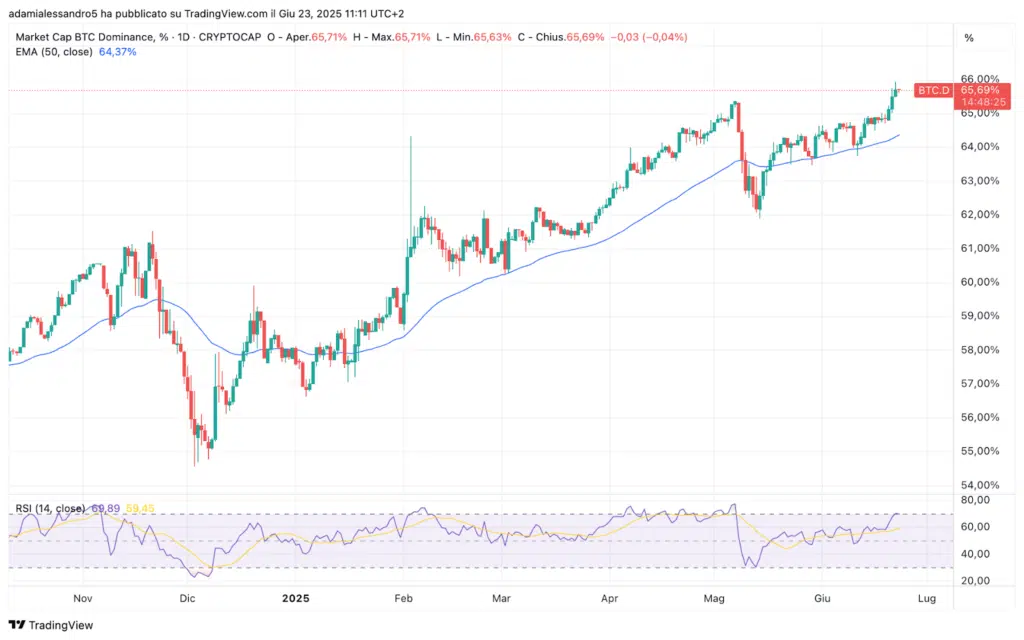Click the red current price label 65,69%
Viewport: 1024px width, 640px height.
pos(979,90)
